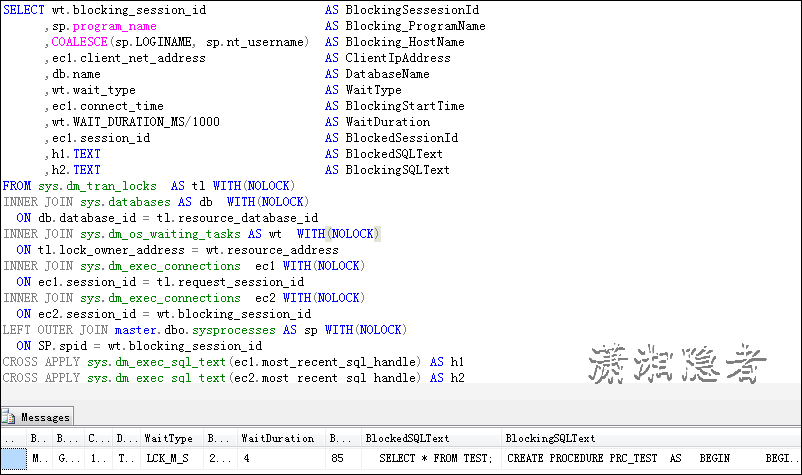The width and height of the screenshot is (802, 475).
Task: Click the WaitDuration column header
Action: [x=278, y=438]
